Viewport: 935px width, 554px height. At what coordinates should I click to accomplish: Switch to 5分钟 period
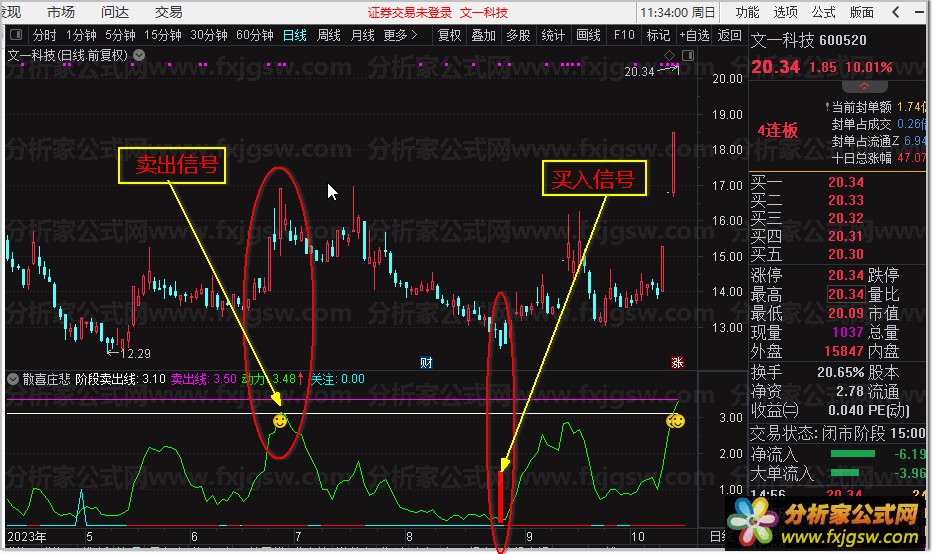pyautogui.click(x=120, y=35)
